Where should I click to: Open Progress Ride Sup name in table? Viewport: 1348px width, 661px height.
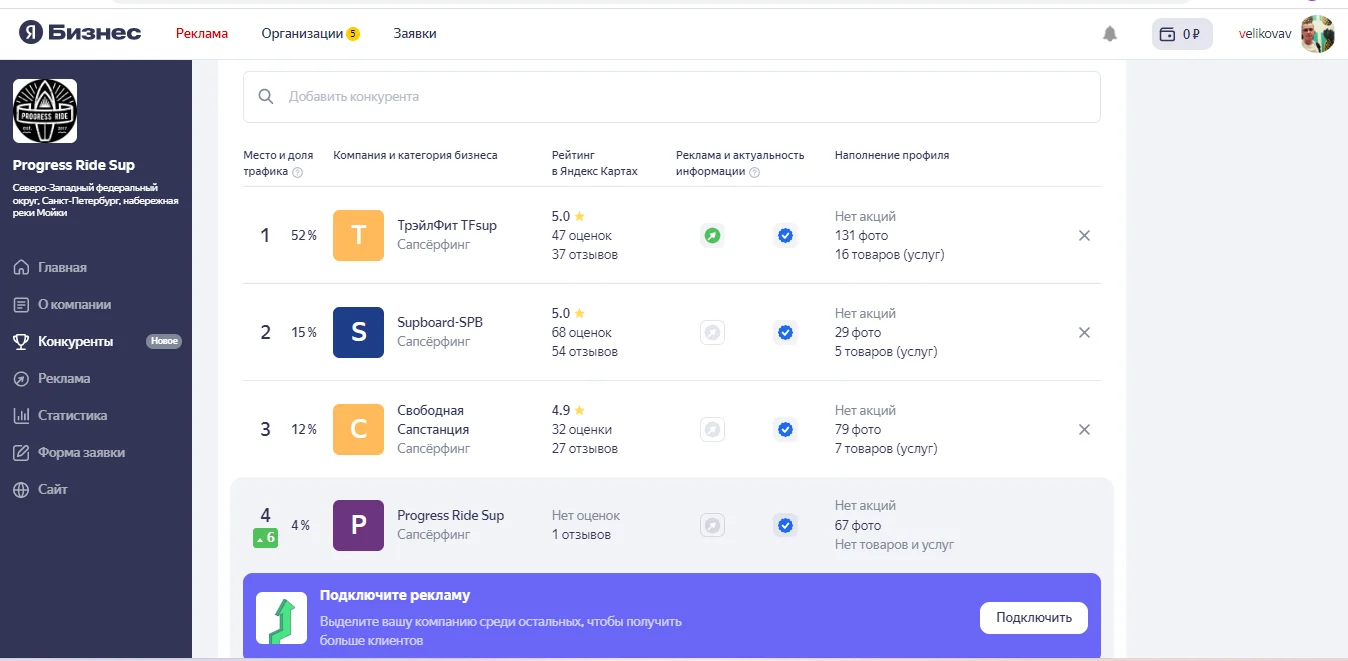tap(451, 515)
